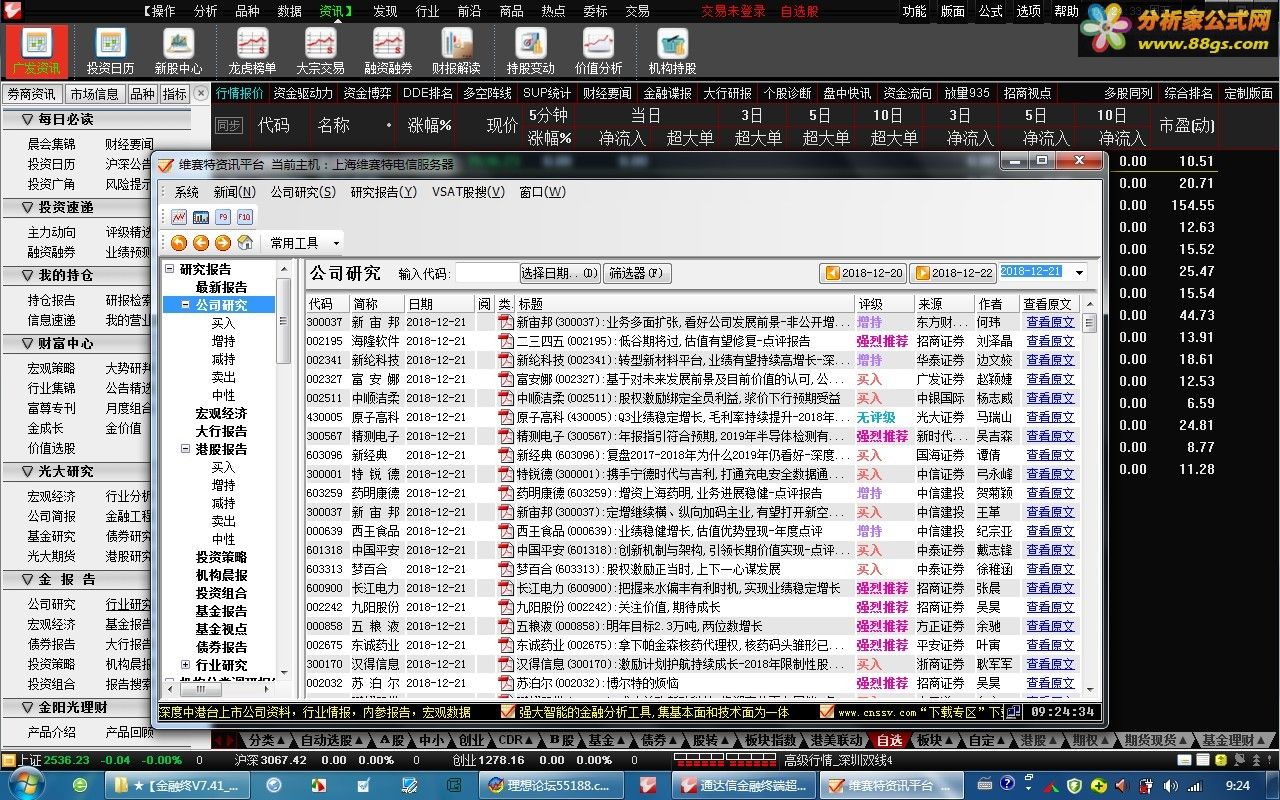Open the 价值分析 toolbar icon

(x=598, y=51)
